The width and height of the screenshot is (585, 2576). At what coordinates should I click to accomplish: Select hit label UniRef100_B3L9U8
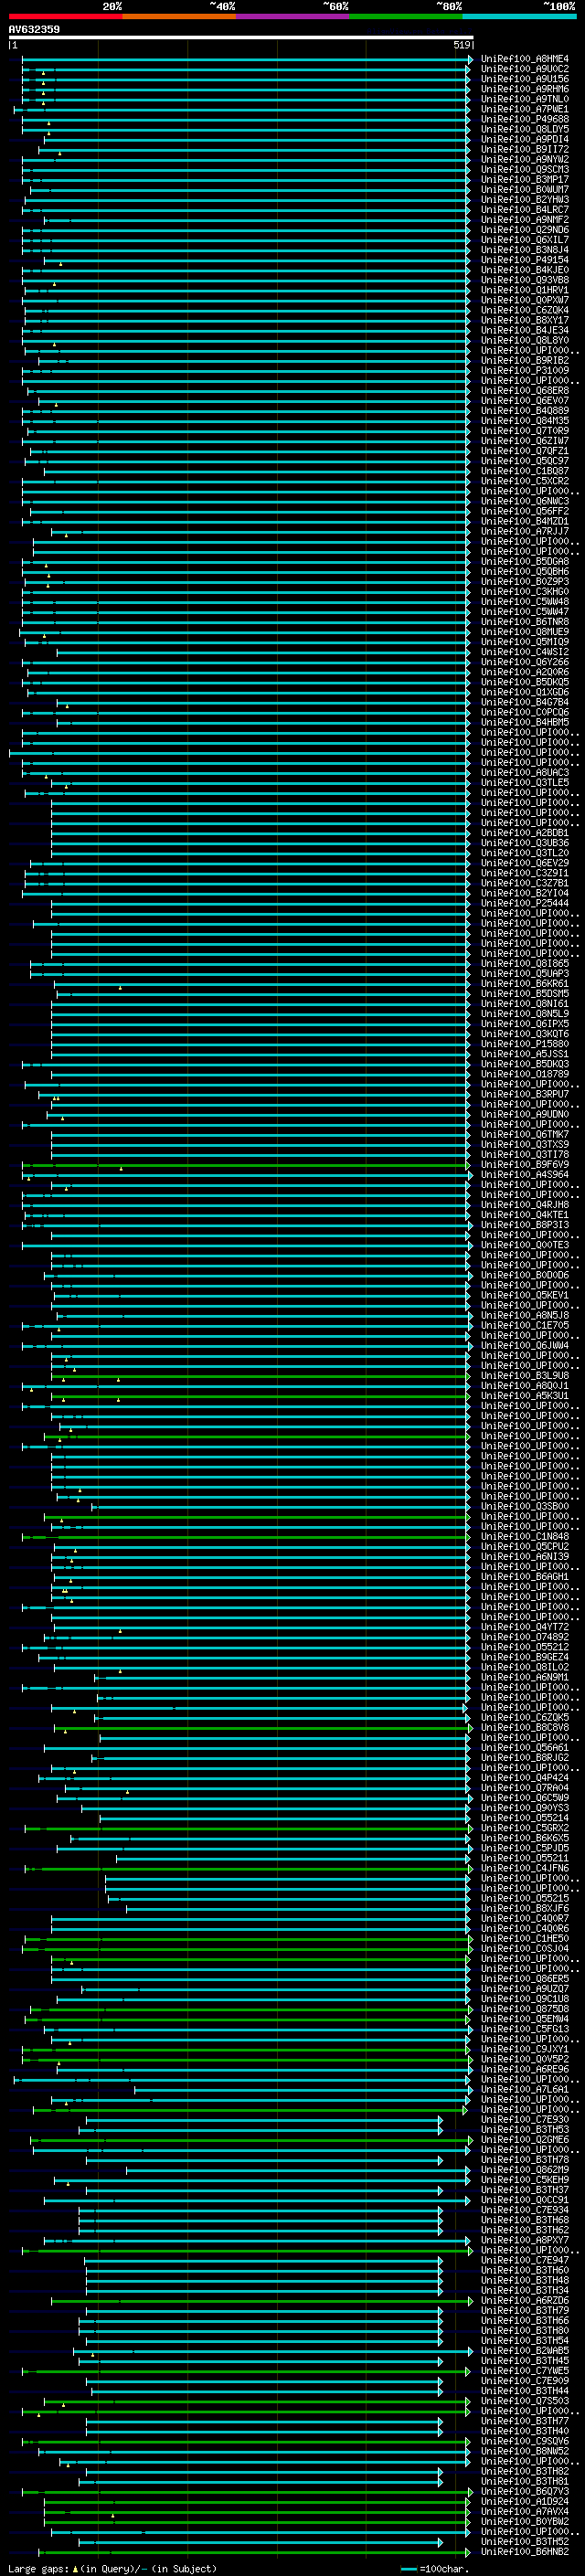tap(525, 1375)
